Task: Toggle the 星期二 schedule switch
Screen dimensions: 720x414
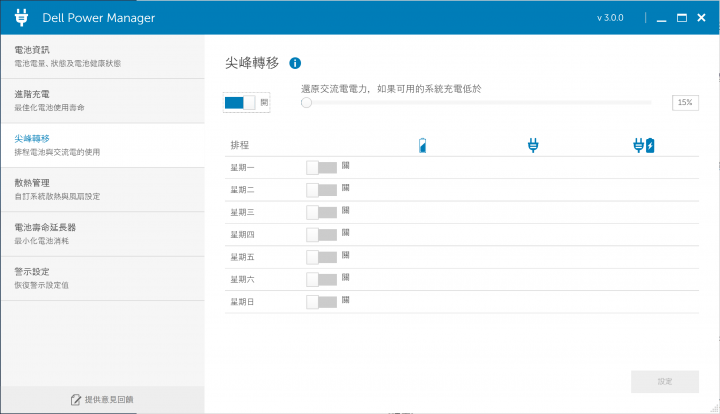Action: click(x=321, y=190)
